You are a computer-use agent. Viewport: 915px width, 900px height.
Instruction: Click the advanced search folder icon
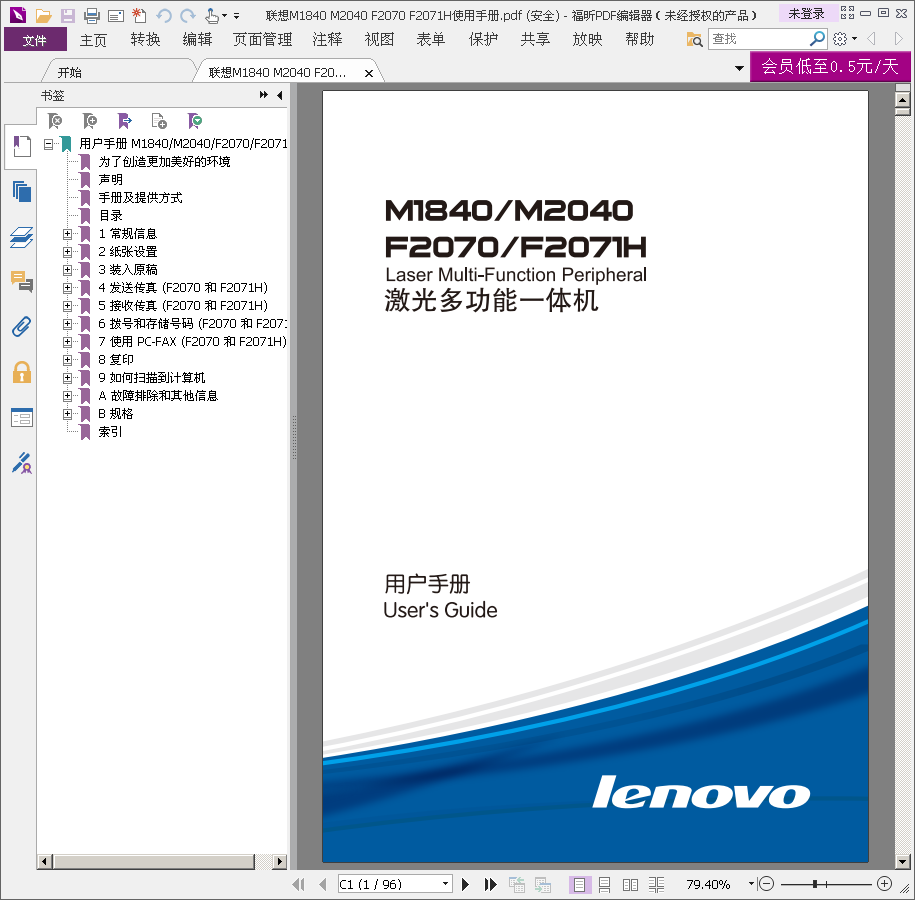pyautogui.click(x=694, y=40)
